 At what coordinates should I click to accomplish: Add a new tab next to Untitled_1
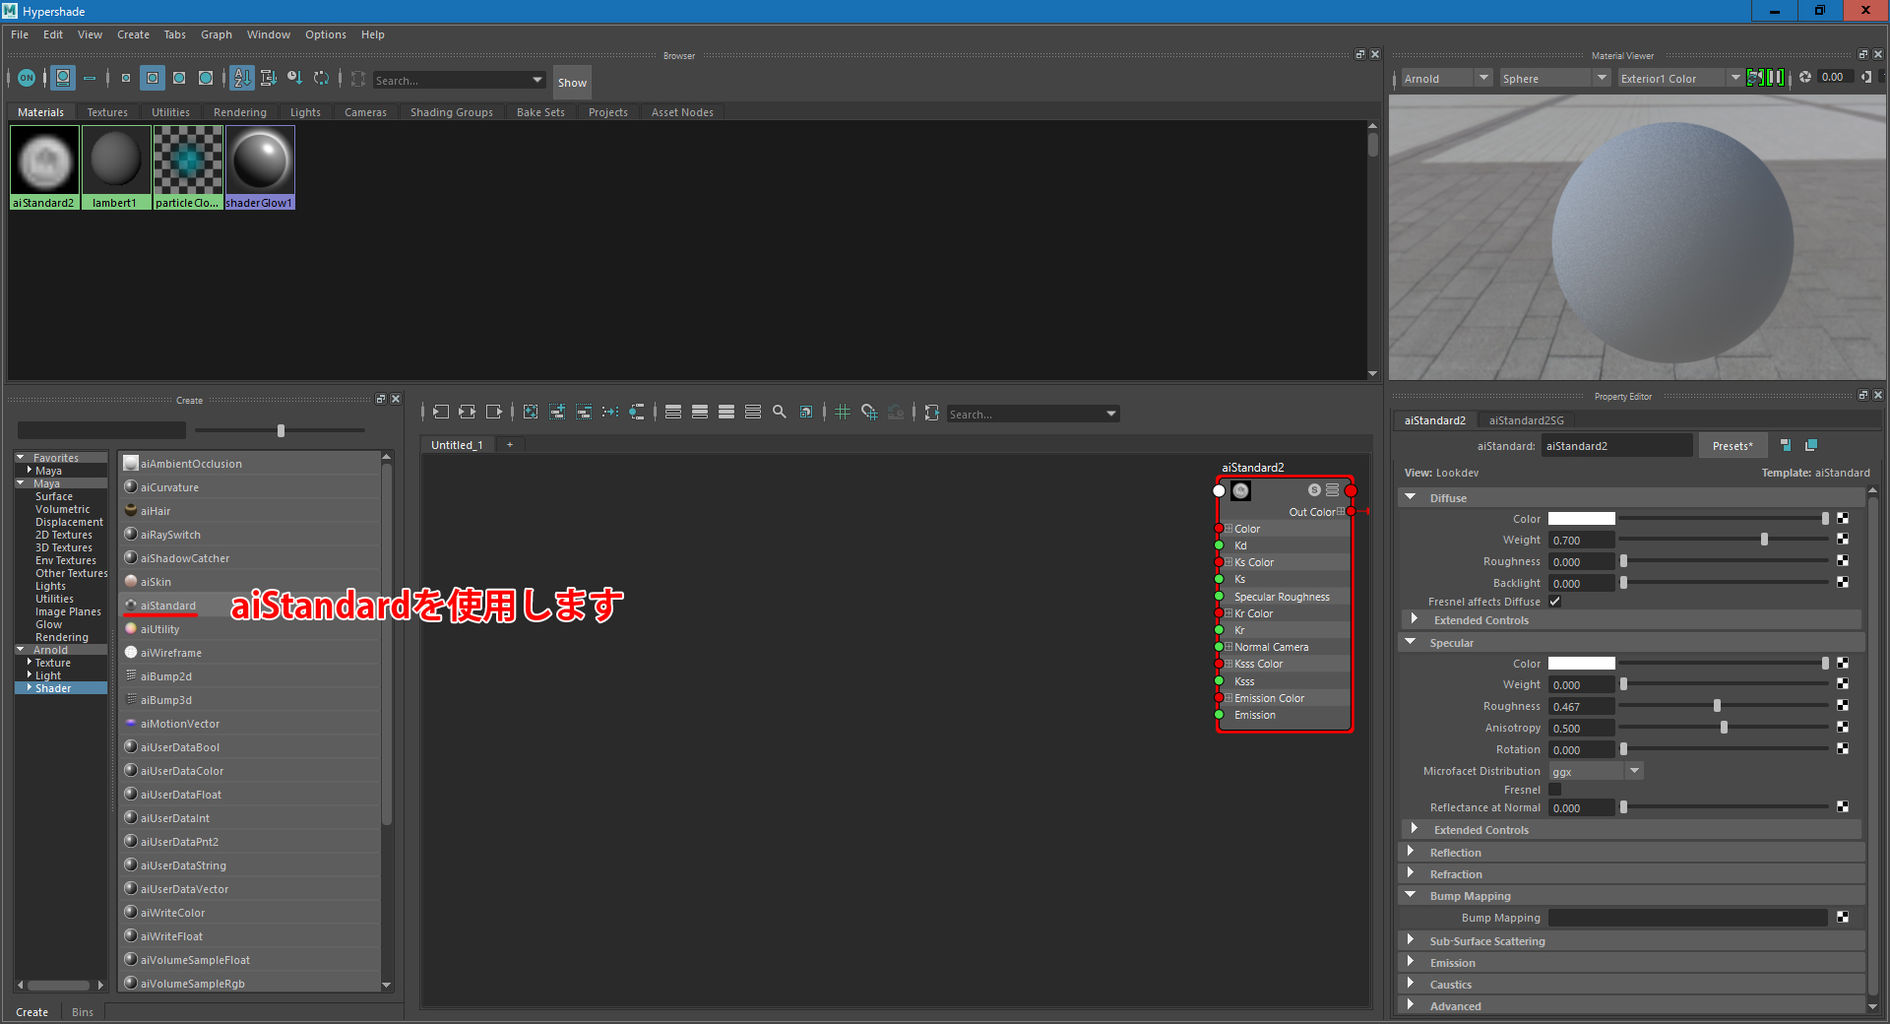pos(510,445)
